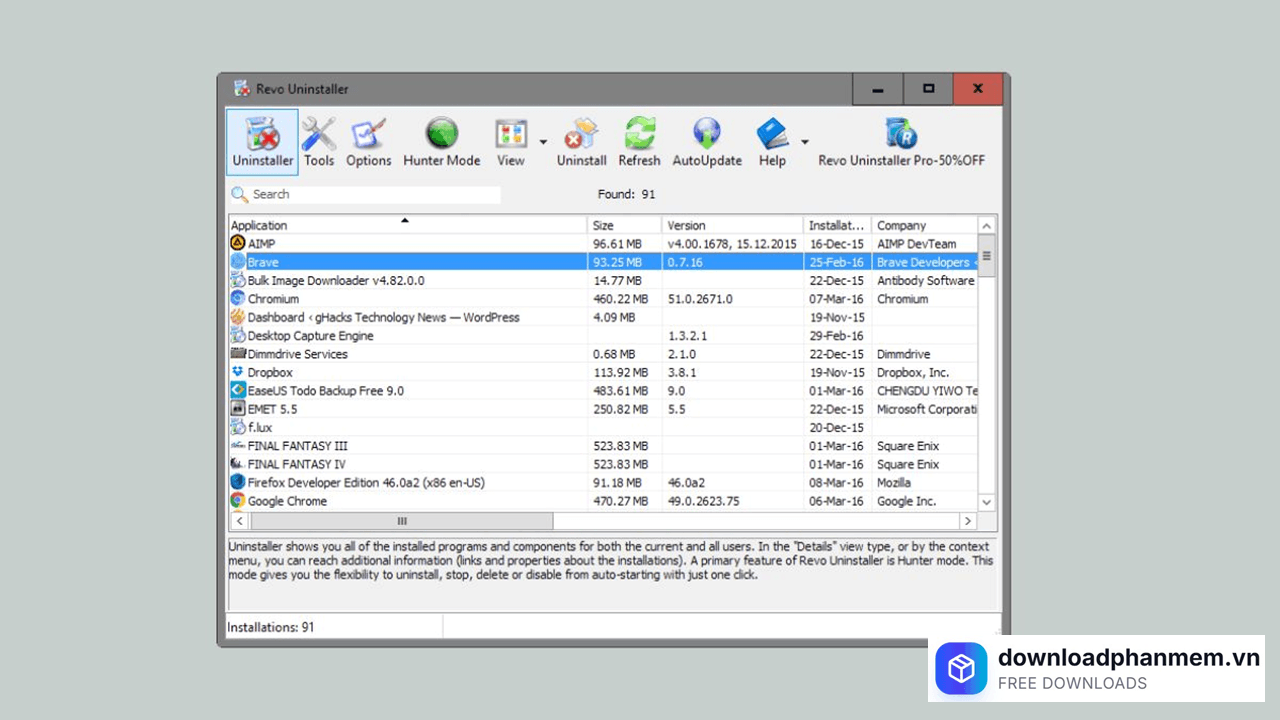Click the Installations: 91 status text
The height and width of the screenshot is (720, 1280).
coord(271,627)
